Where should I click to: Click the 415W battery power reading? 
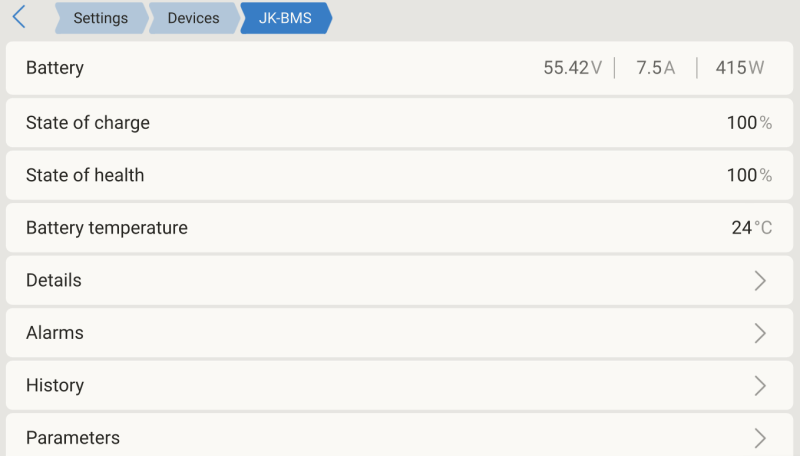click(739, 68)
